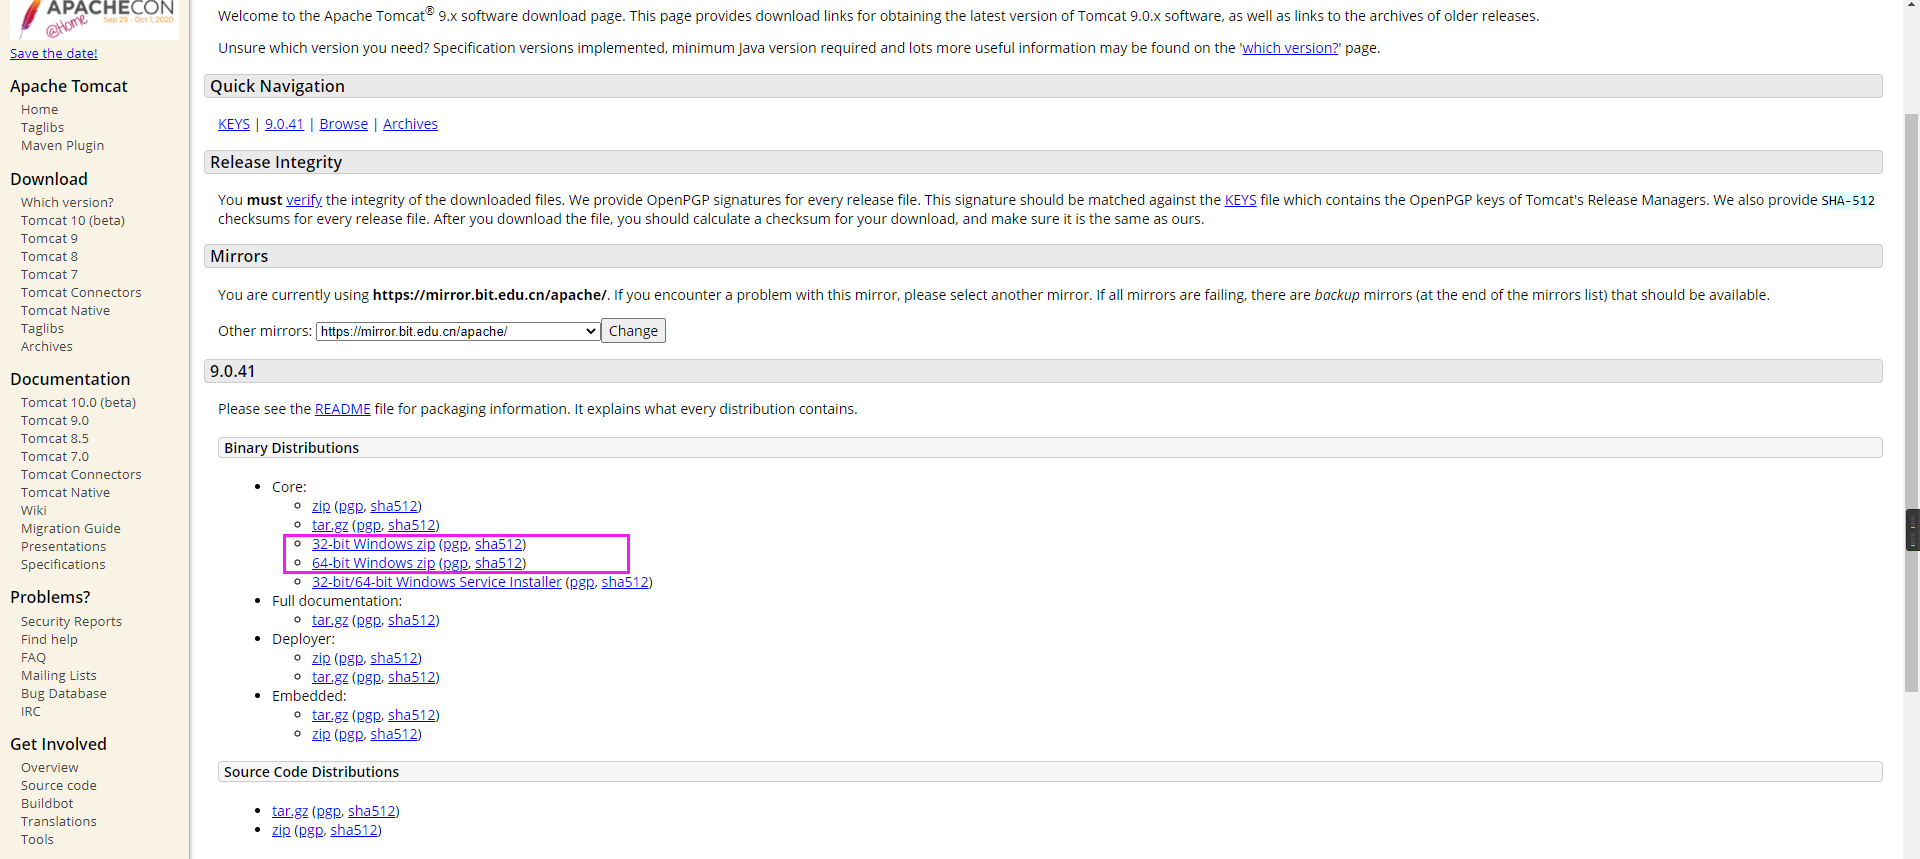This screenshot has height=859, width=1920.
Task: Download Embedded tar.gz file
Action: pos(330,715)
